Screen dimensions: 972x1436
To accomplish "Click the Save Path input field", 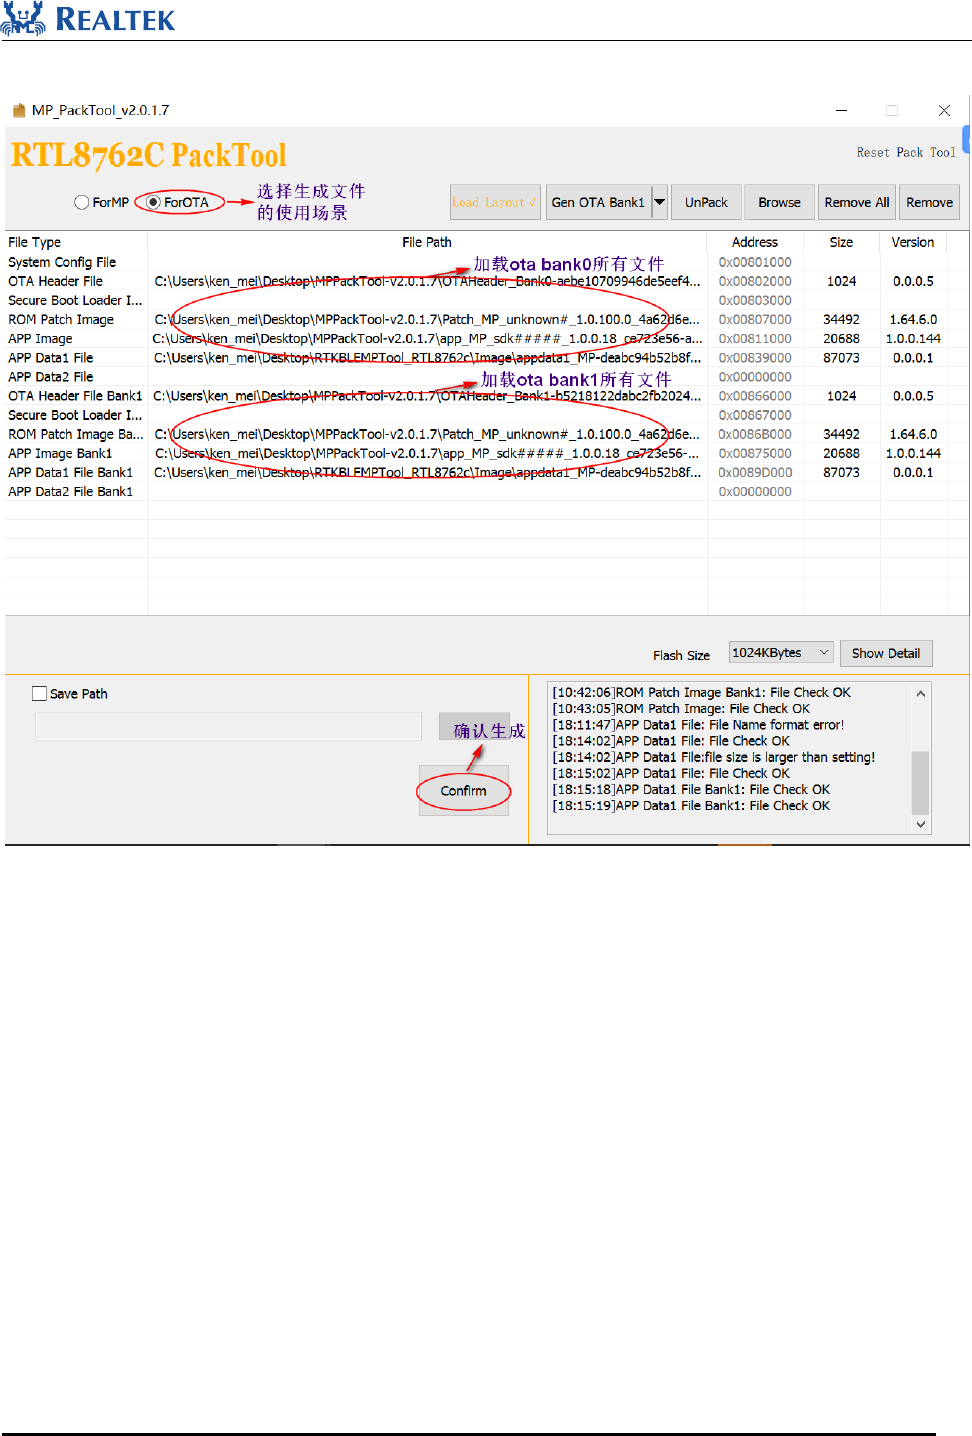I will pos(228,726).
